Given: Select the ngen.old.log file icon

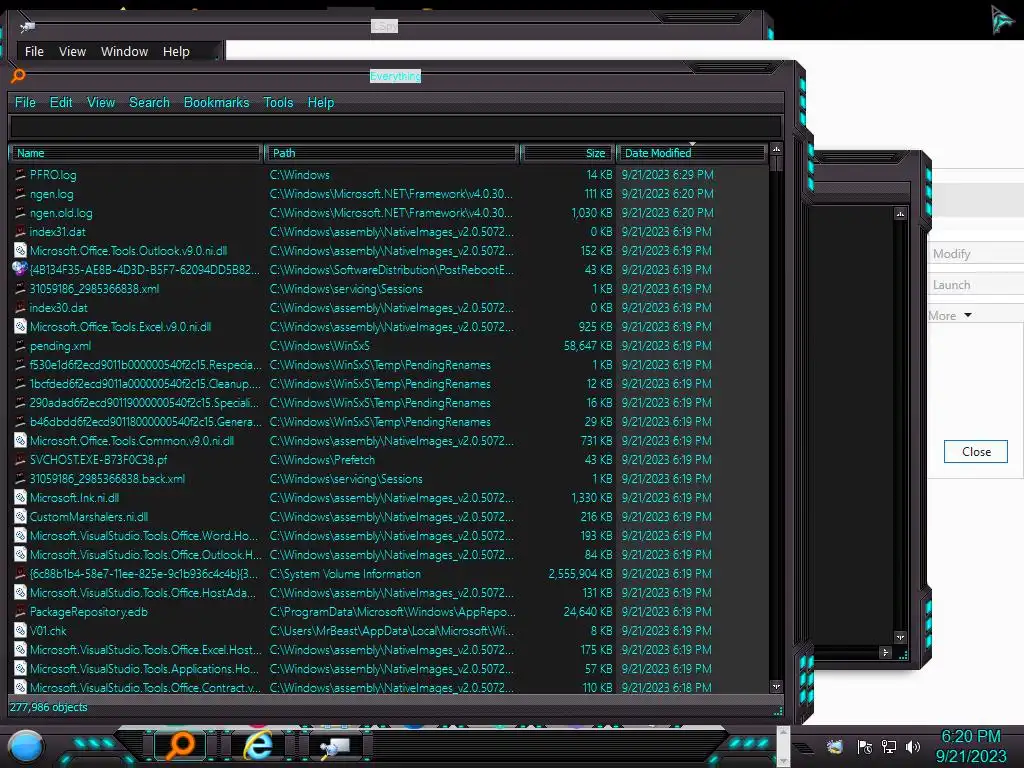Looking at the screenshot, I should 20,213.
